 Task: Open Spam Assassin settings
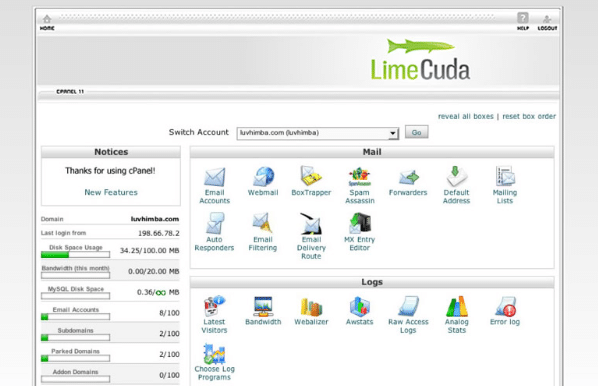click(360, 177)
